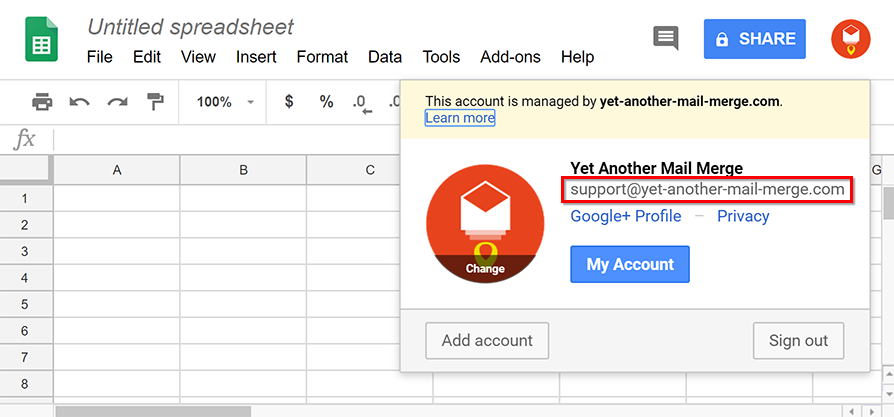Click the redo arrow icon
894x417 pixels.
pyautogui.click(x=118, y=102)
